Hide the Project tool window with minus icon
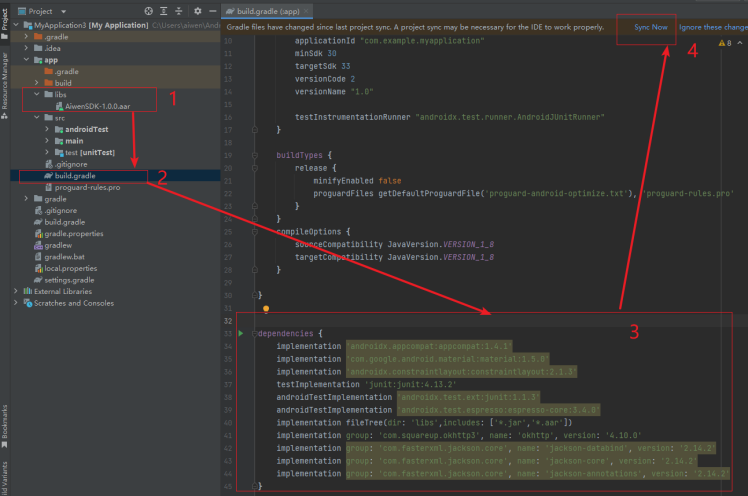 coord(213,11)
